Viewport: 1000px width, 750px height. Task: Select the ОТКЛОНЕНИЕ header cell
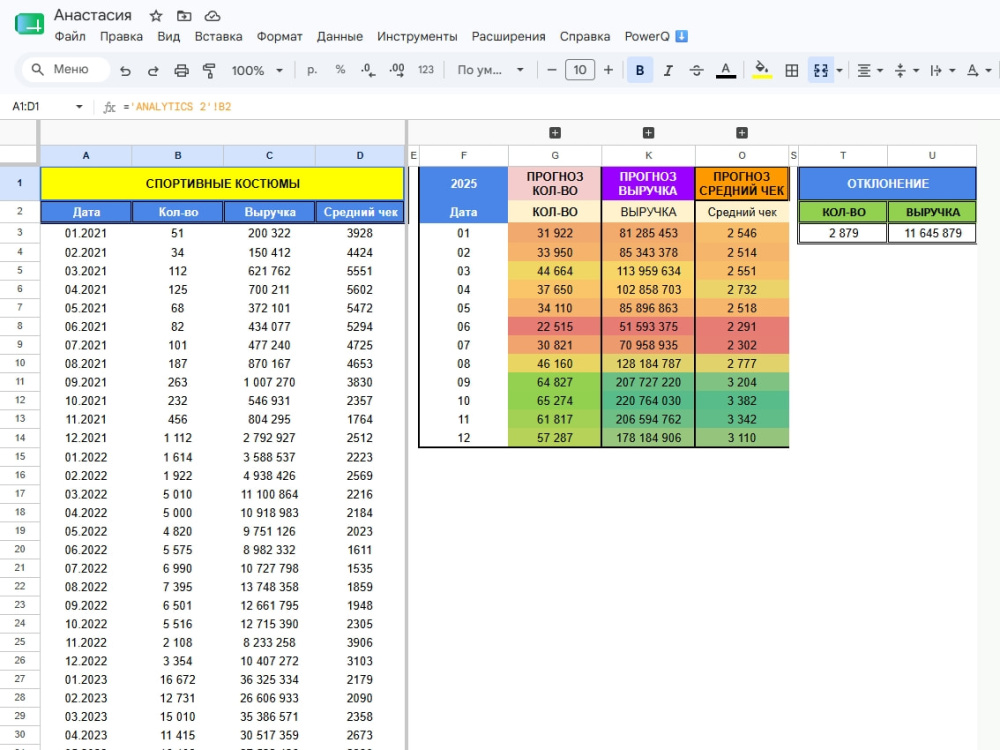click(x=888, y=184)
